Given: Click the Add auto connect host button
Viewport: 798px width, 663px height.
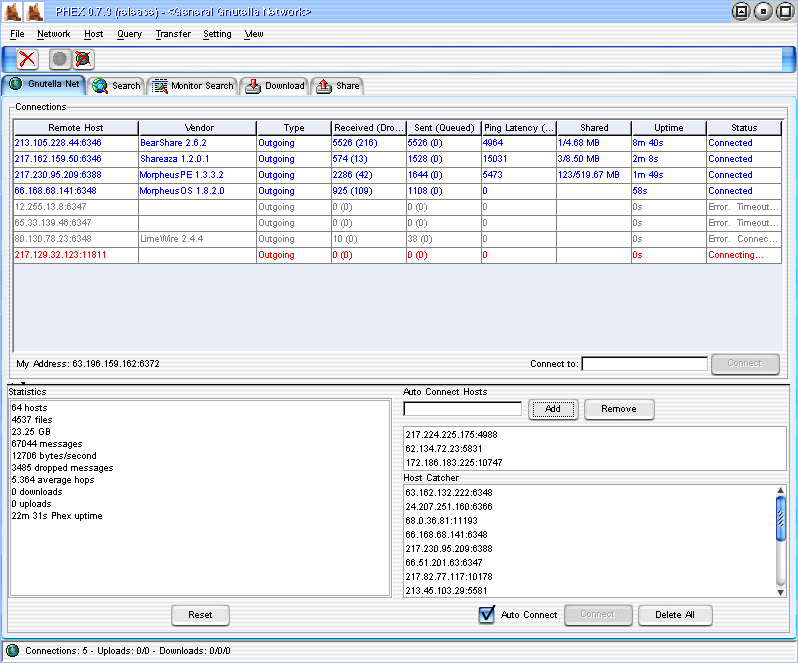Looking at the screenshot, I should 553,409.
